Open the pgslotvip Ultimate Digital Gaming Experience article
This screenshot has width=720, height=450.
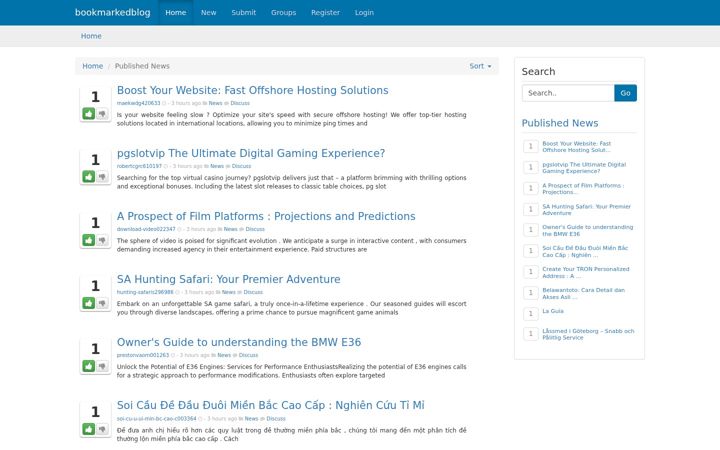coord(251,153)
